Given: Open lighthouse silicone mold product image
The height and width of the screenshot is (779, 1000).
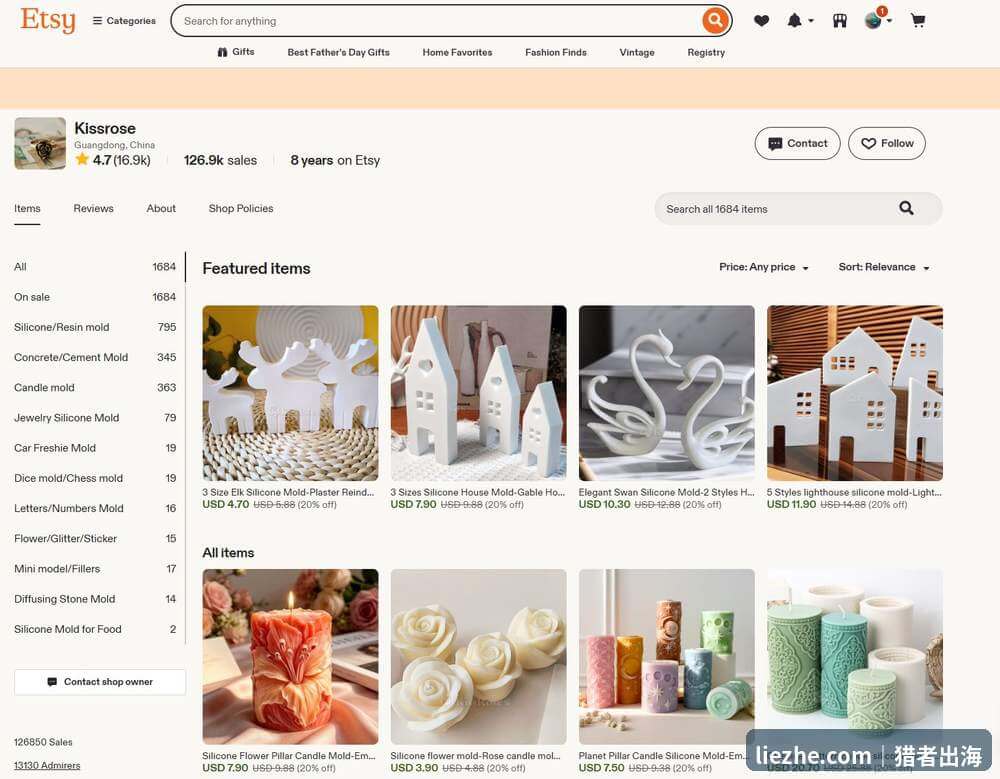Looking at the screenshot, I should pyautogui.click(x=855, y=393).
